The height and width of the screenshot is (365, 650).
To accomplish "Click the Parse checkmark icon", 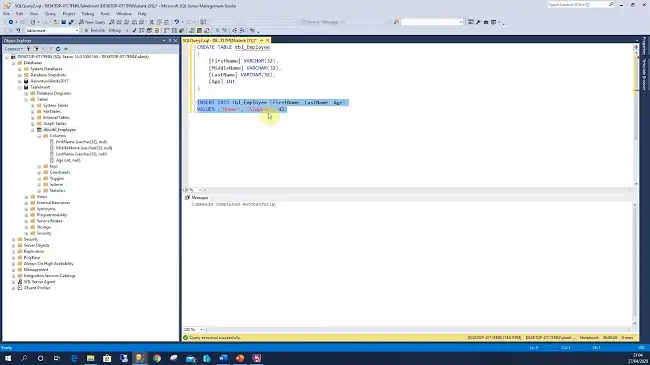I will [134, 30].
